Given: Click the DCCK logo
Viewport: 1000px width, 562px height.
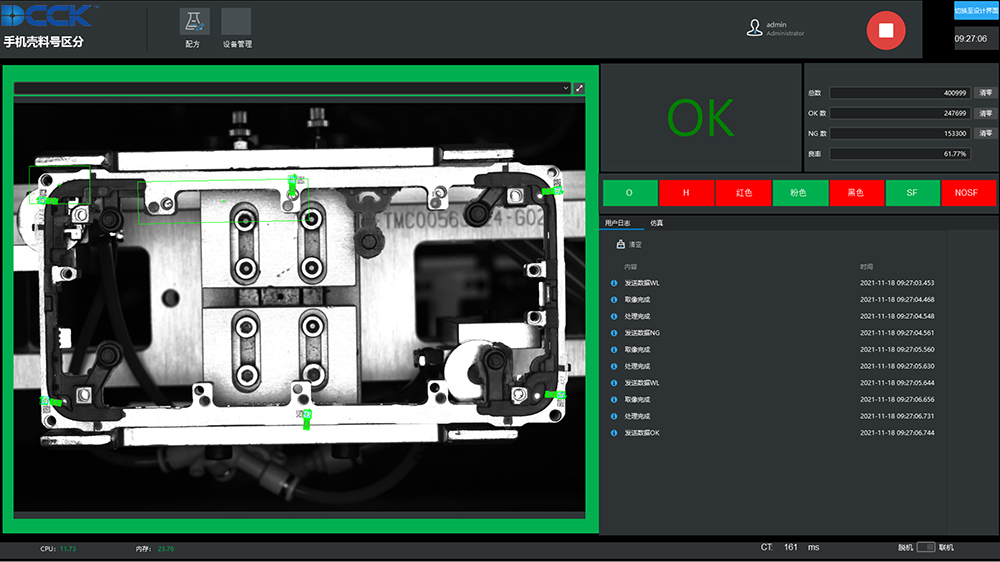Looking at the screenshot, I should (x=48, y=16).
